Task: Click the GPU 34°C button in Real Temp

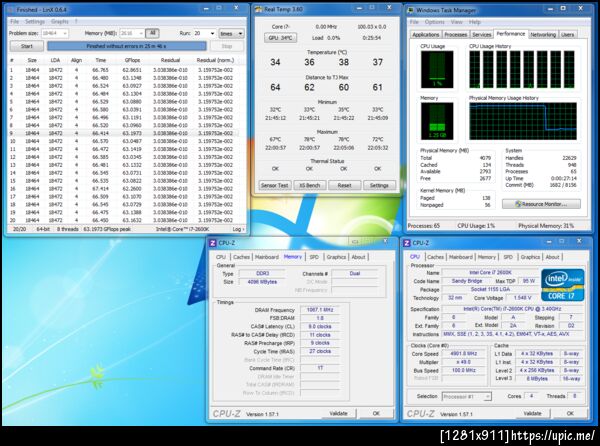Action: (280, 38)
